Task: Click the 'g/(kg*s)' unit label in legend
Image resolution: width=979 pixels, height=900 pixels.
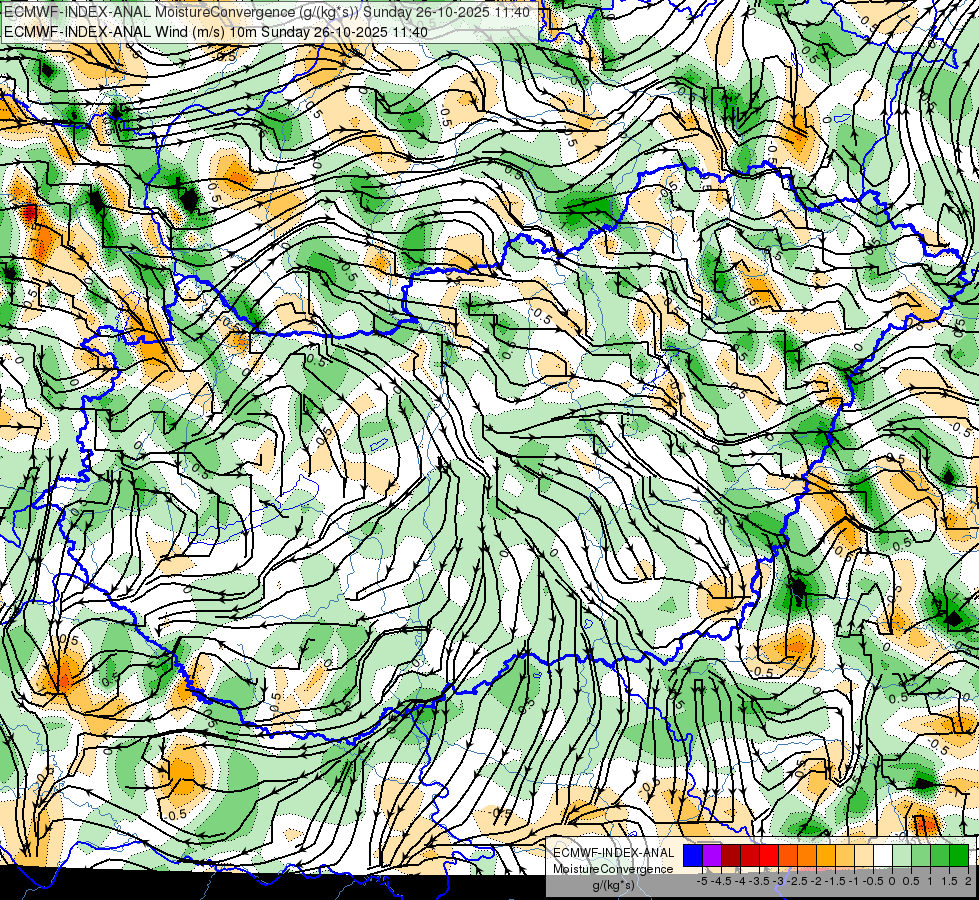Action: tap(614, 885)
